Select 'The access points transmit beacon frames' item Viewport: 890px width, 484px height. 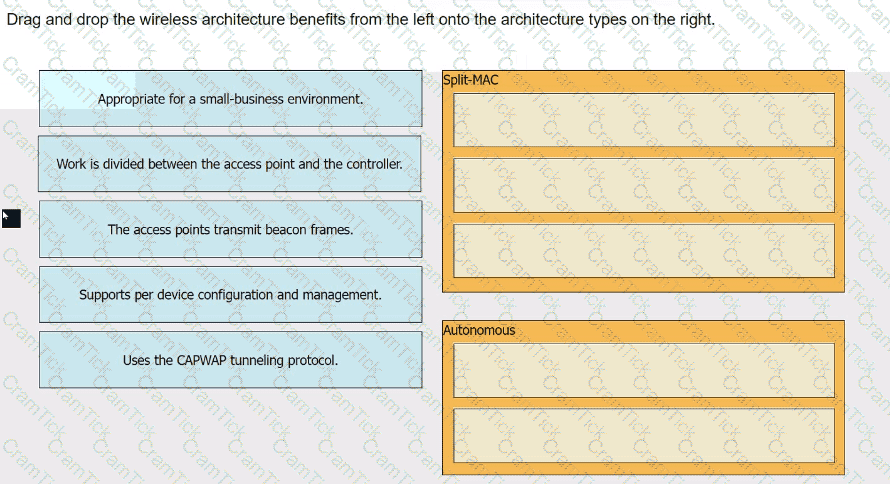(x=230, y=229)
